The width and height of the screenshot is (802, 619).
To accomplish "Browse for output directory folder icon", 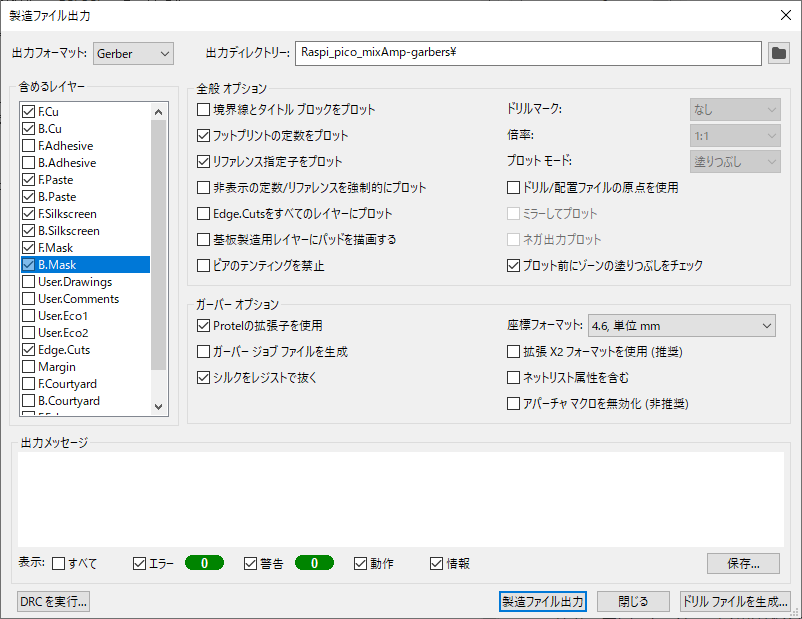I will (x=778, y=53).
